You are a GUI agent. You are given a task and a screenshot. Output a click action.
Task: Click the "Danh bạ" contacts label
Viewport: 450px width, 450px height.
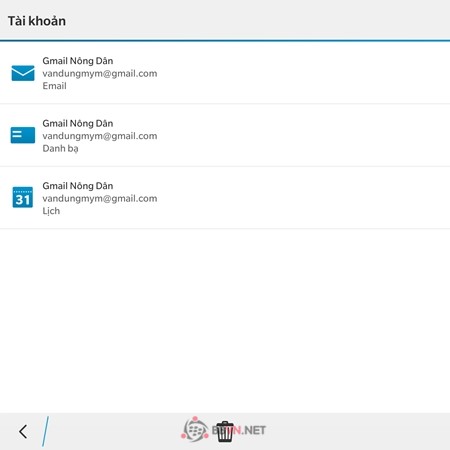pyautogui.click(x=60, y=149)
